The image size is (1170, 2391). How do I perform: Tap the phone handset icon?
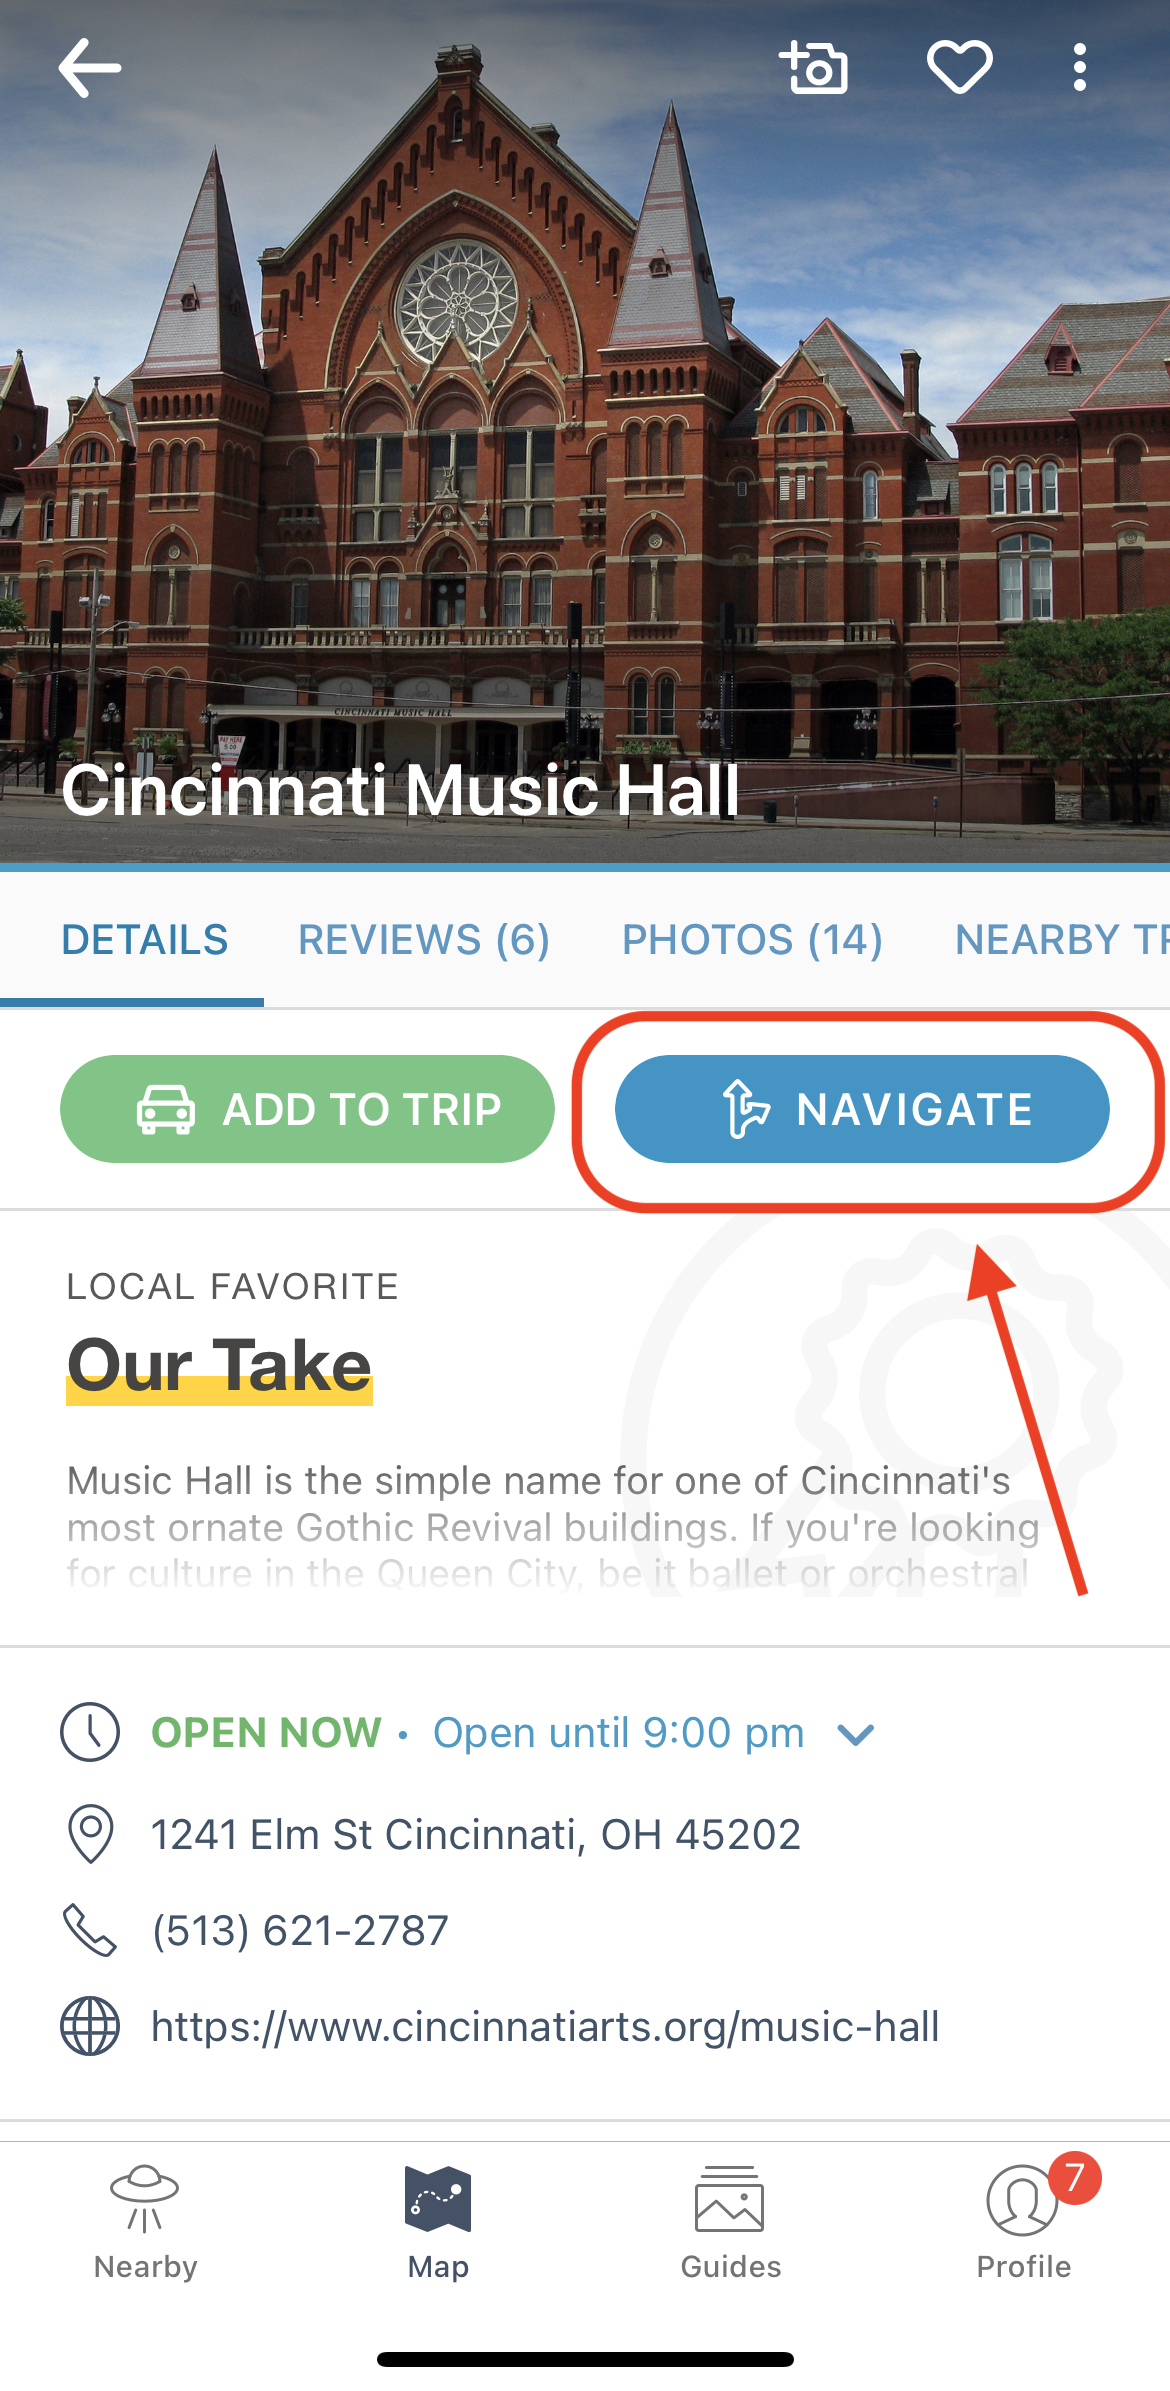pyautogui.click(x=90, y=1930)
